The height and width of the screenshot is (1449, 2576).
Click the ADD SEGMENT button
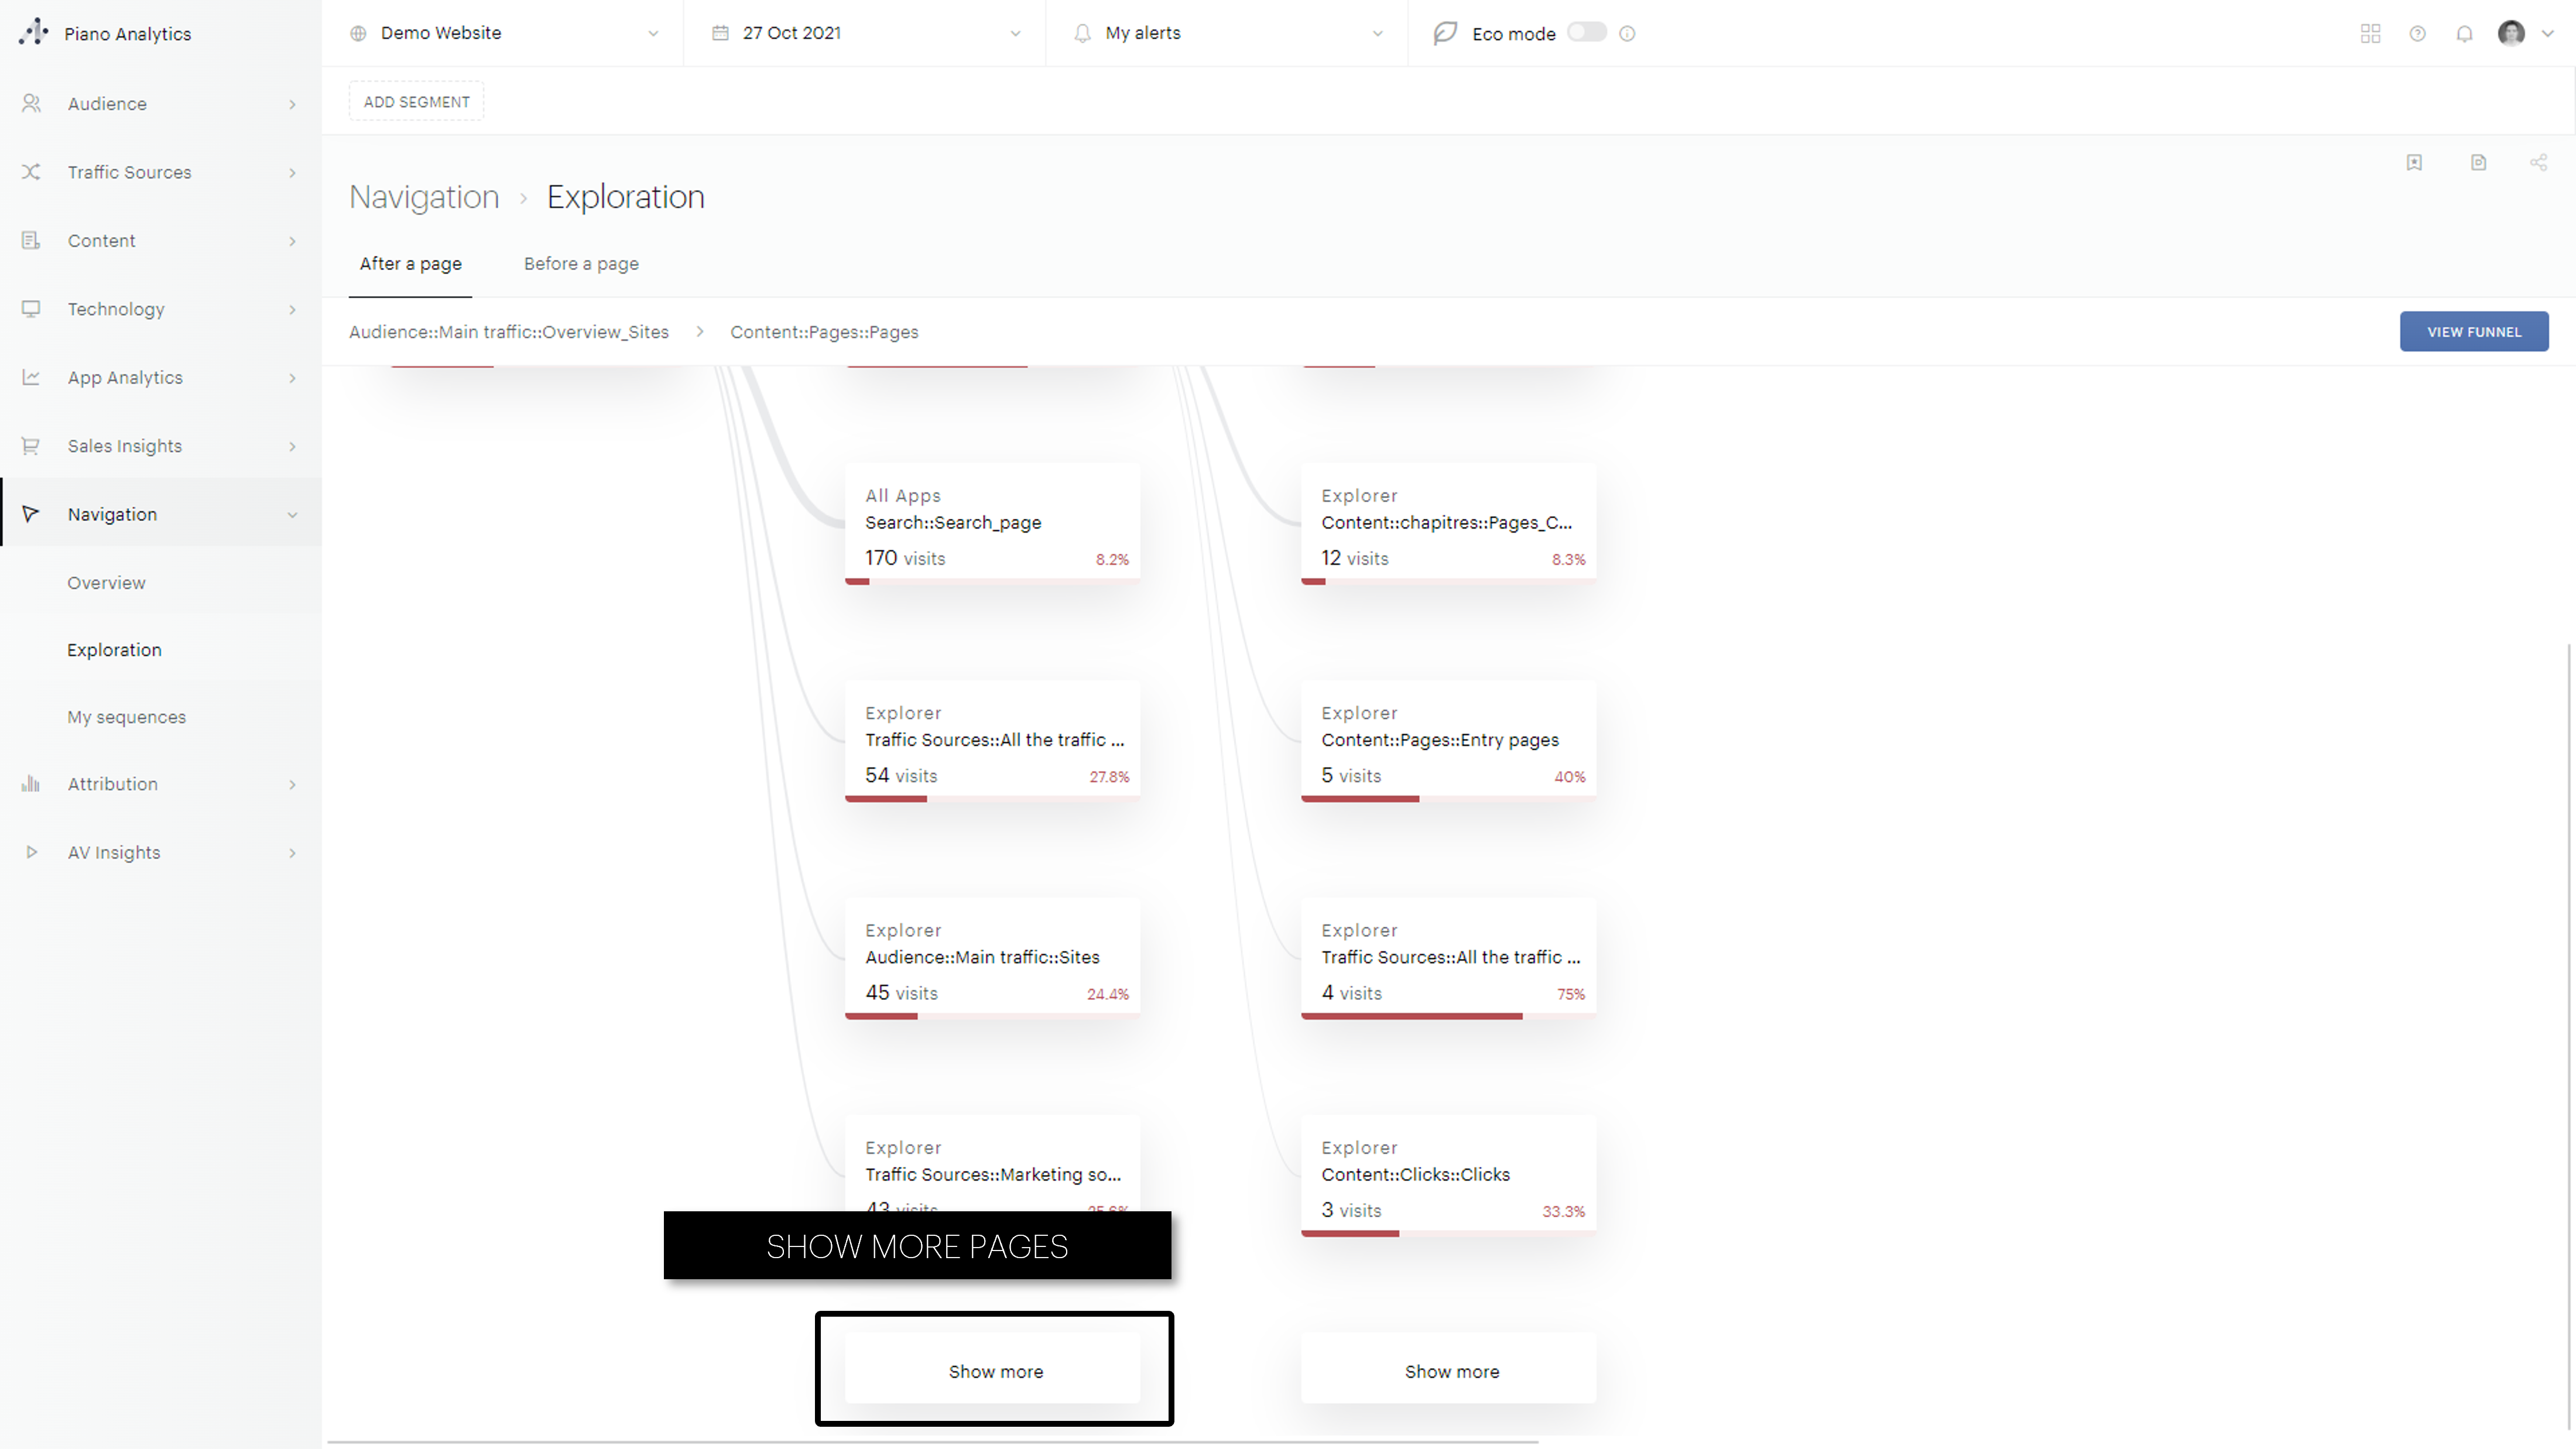(416, 100)
